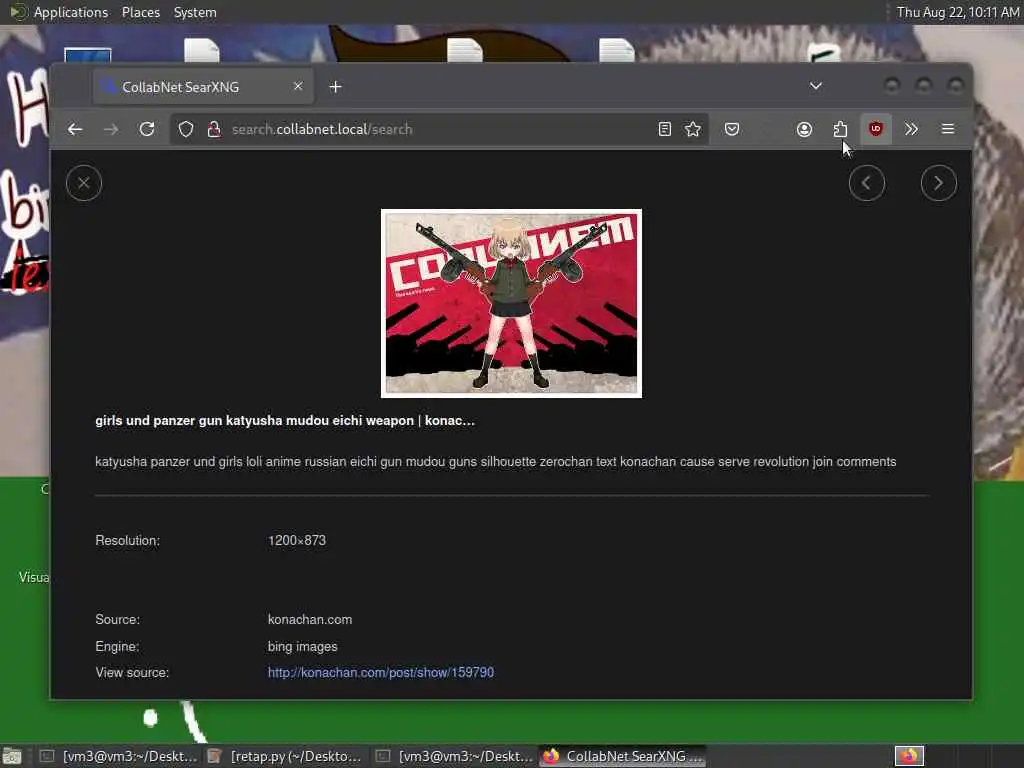Save page to Pocket
The height and width of the screenshot is (768, 1024).
click(x=732, y=129)
